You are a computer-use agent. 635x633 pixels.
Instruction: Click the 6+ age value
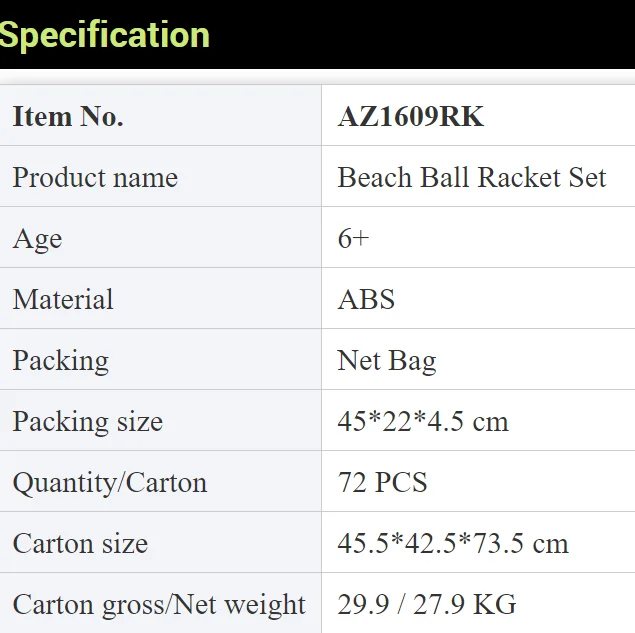(x=353, y=238)
